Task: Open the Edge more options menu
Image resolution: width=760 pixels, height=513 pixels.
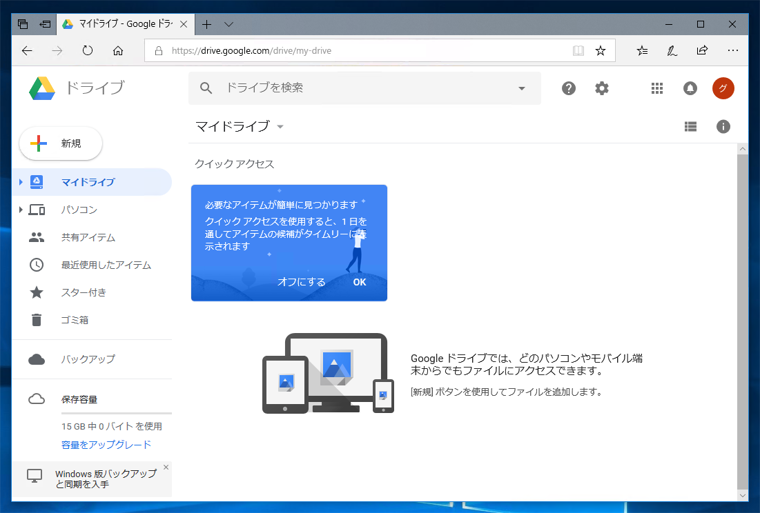Action: tap(732, 50)
